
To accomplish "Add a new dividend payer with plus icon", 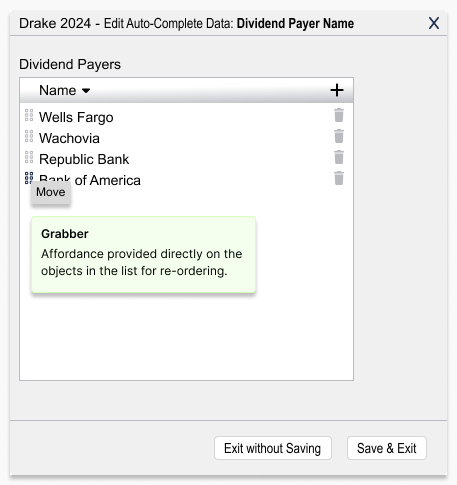I will pyautogui.click(x=337, y=90).
